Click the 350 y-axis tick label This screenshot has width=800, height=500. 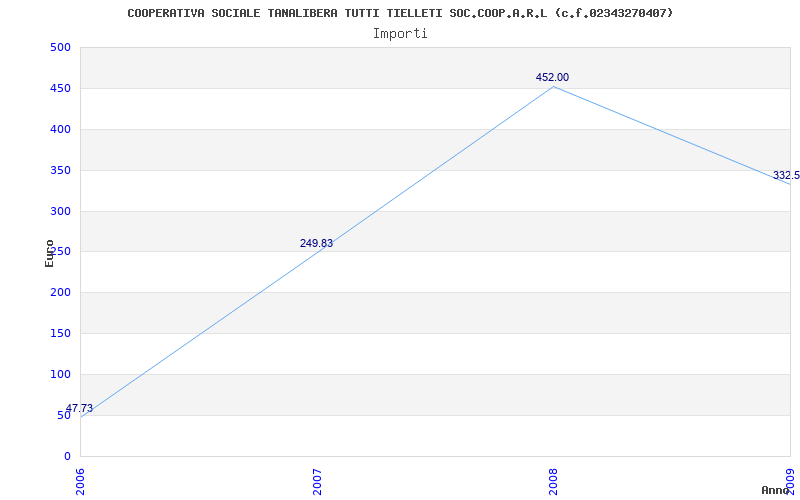(x=60, y=170)
